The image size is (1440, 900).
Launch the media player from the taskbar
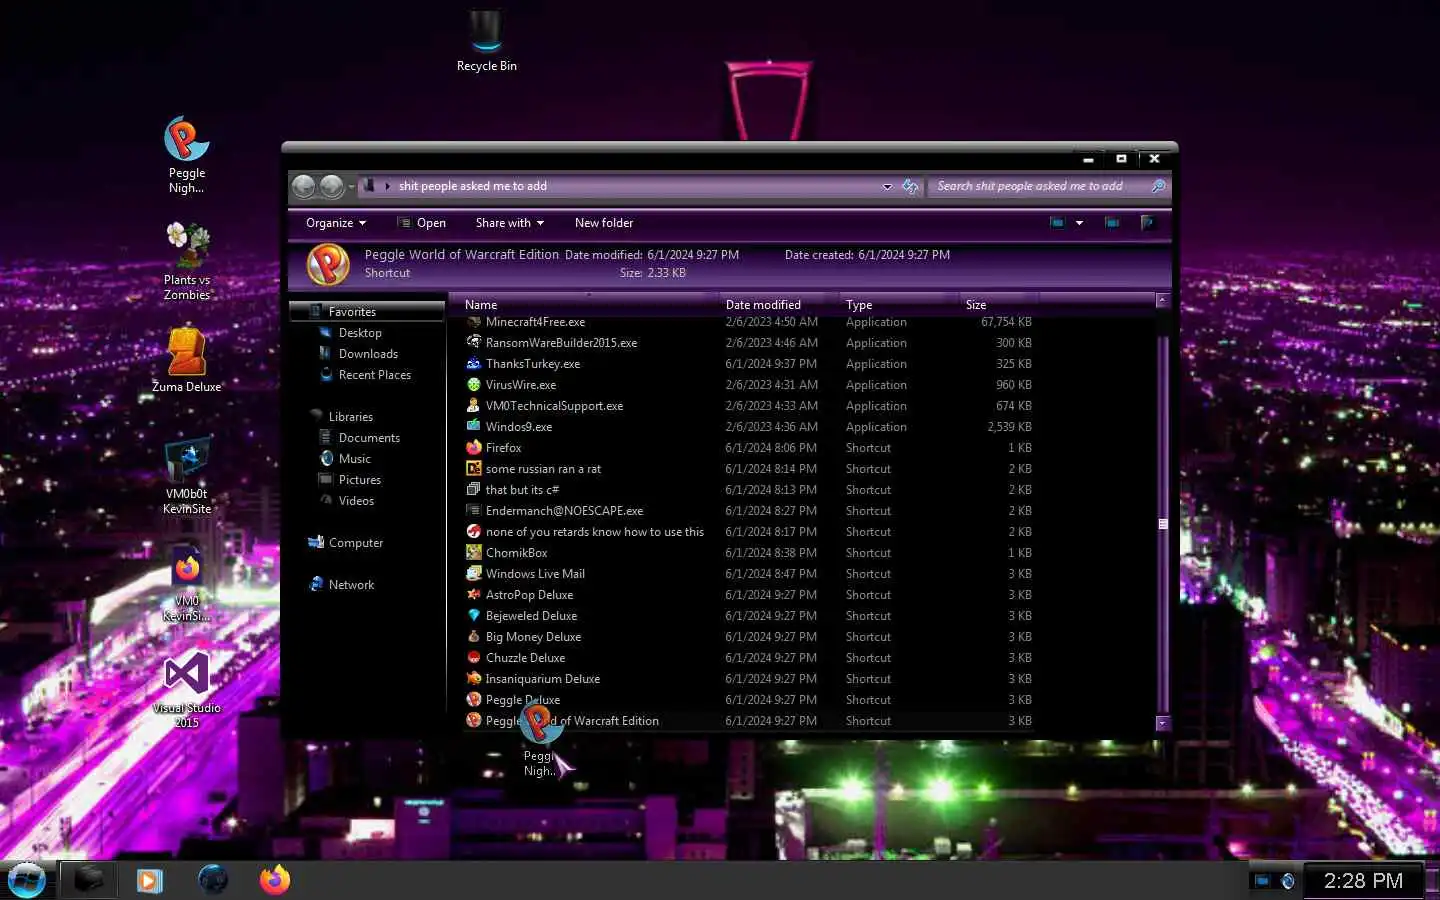[x=150, y=880]
